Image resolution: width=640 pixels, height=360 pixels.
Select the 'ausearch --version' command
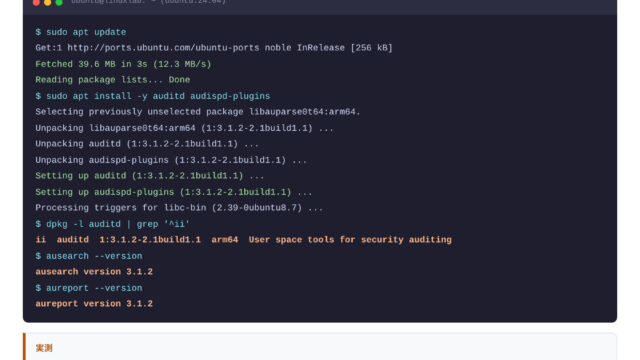tap(89, 256)
